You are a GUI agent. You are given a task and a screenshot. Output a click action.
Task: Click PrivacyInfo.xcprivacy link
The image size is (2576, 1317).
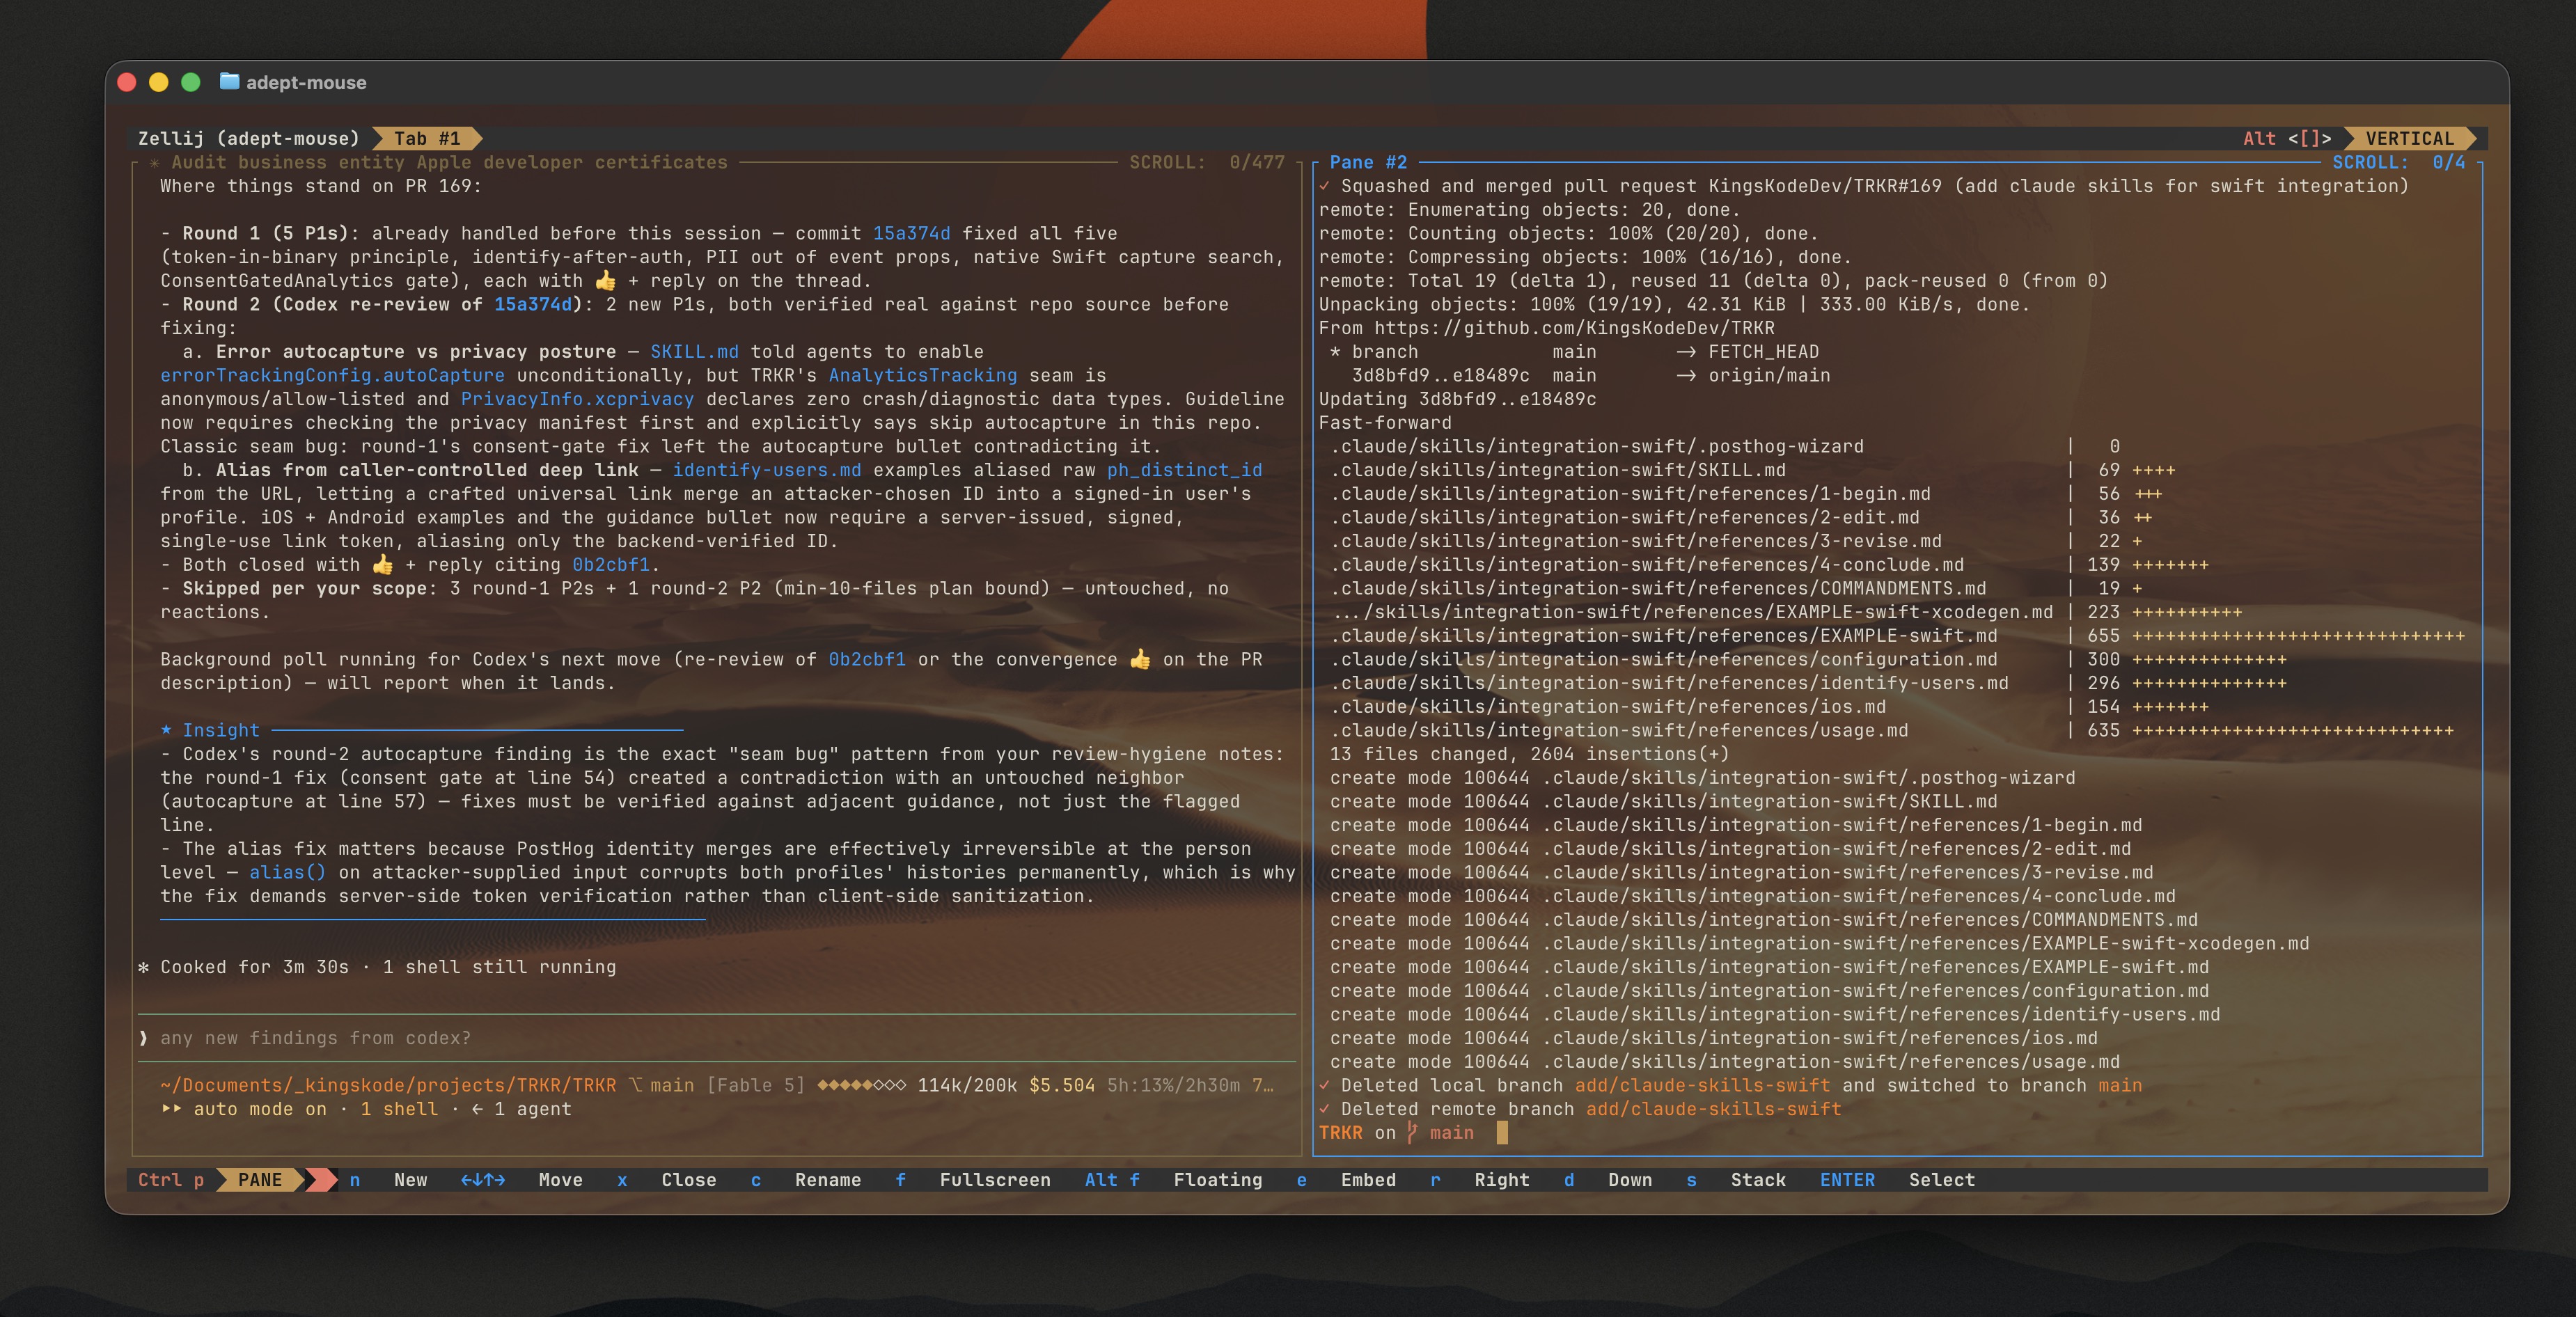(x=577, y=399)
